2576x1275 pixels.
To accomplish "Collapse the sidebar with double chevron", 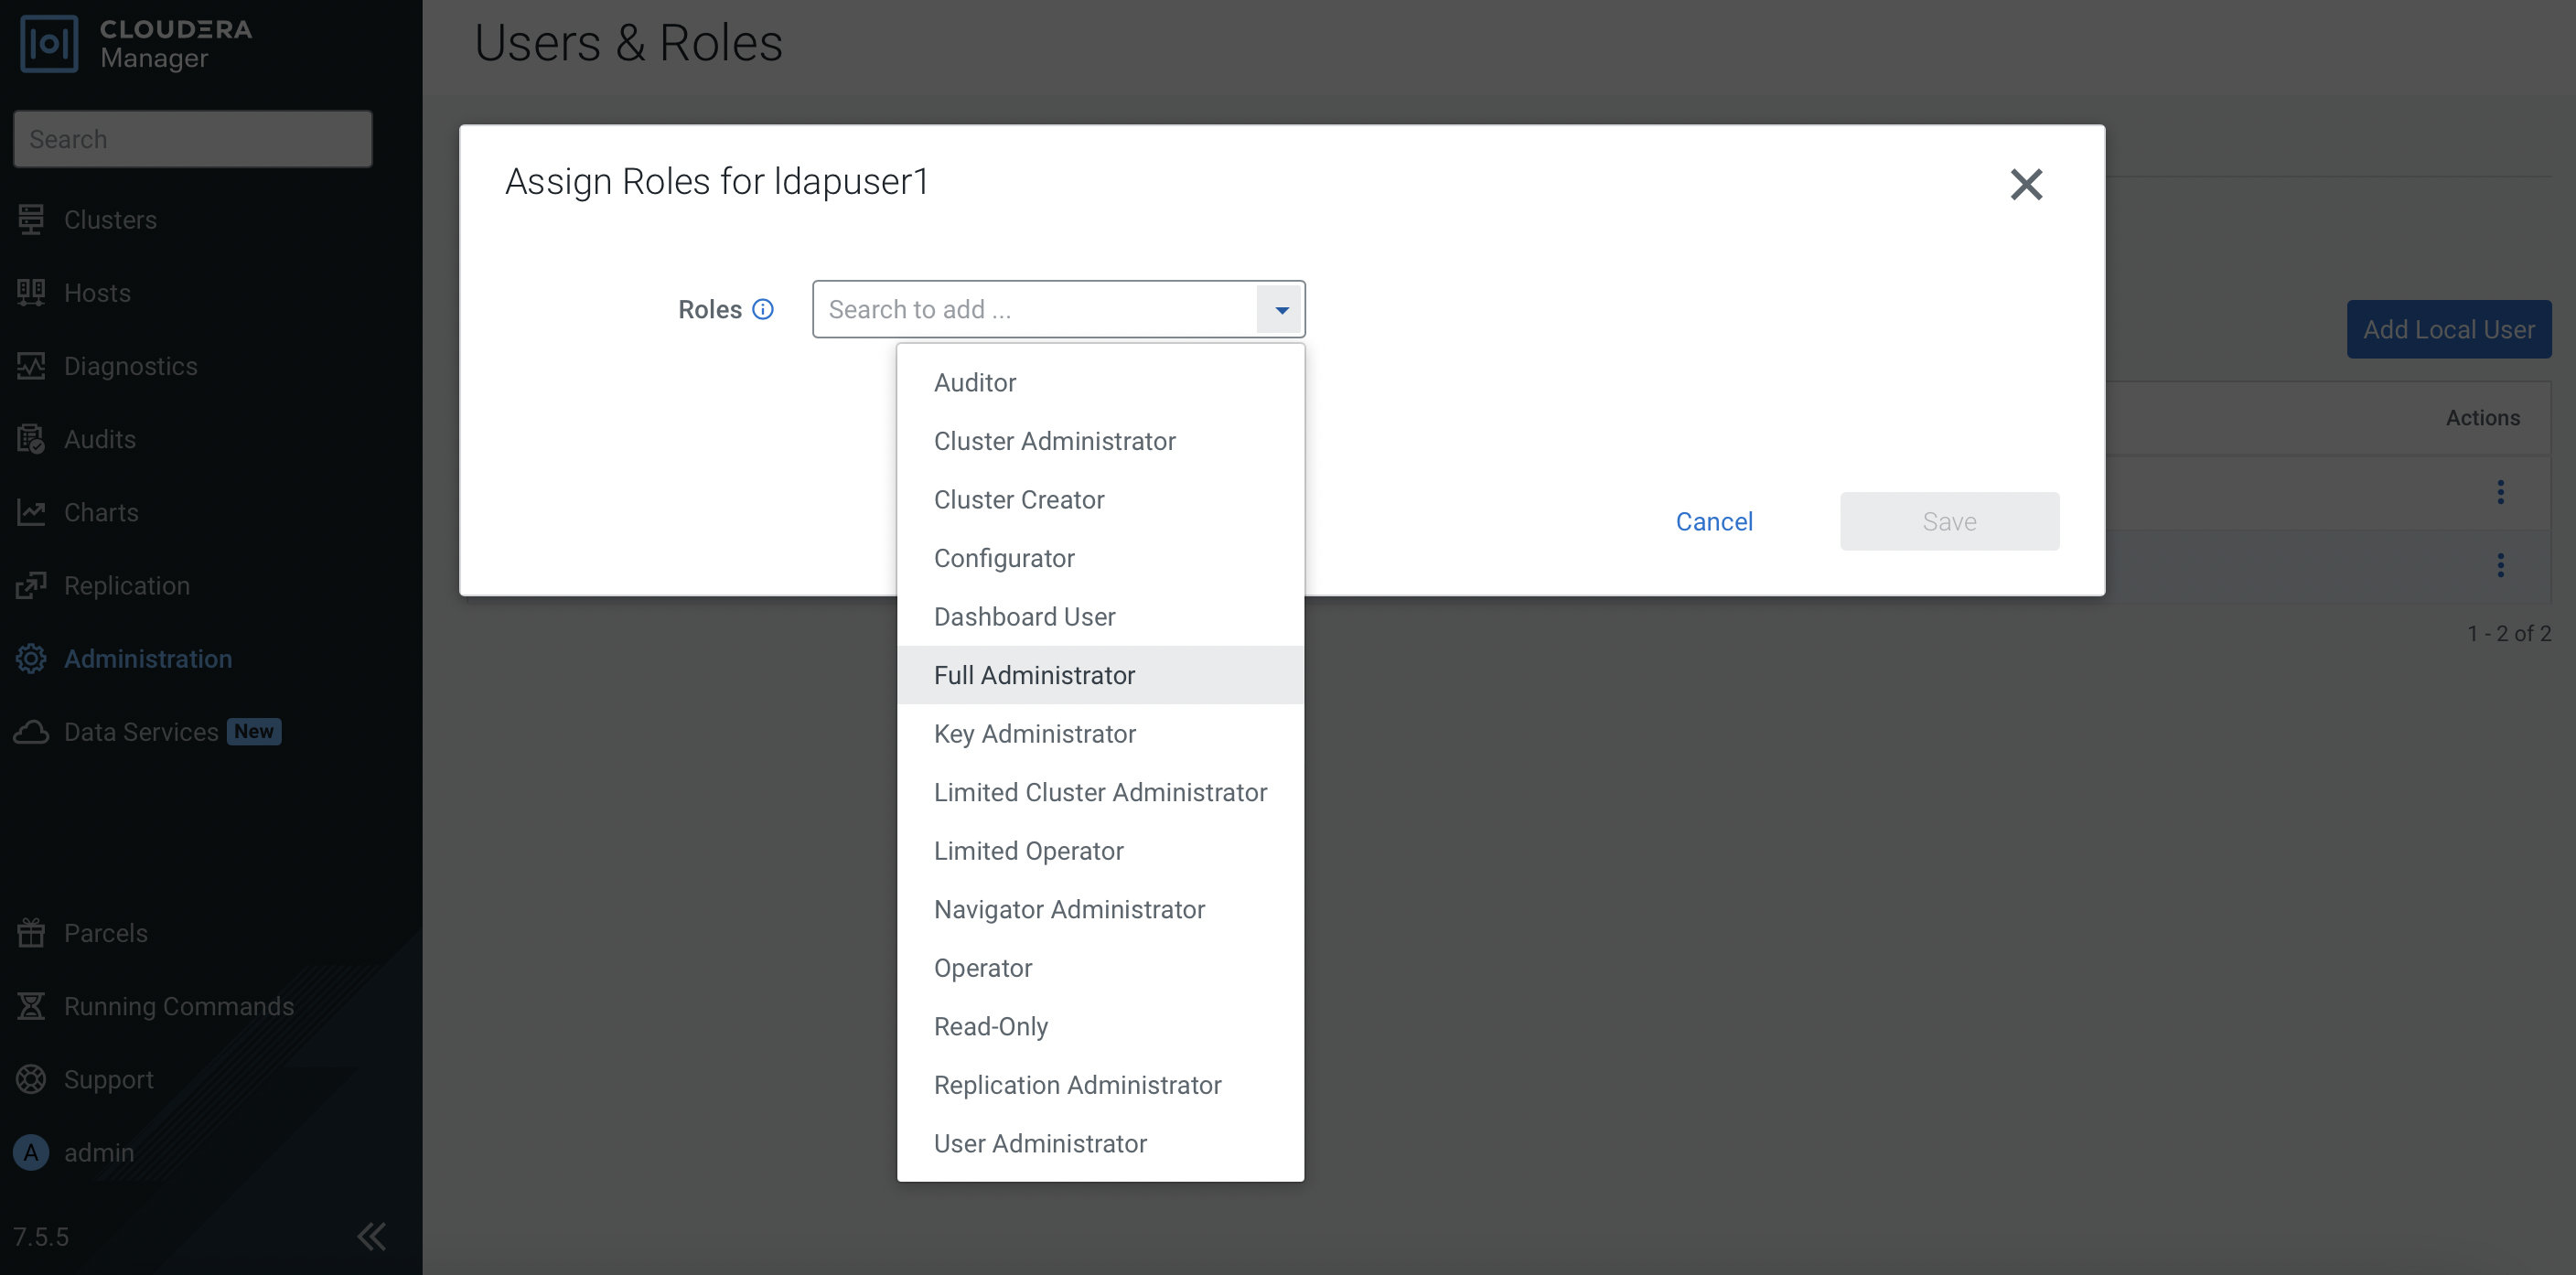I will pyautogui.click(x=372, y=1237).
